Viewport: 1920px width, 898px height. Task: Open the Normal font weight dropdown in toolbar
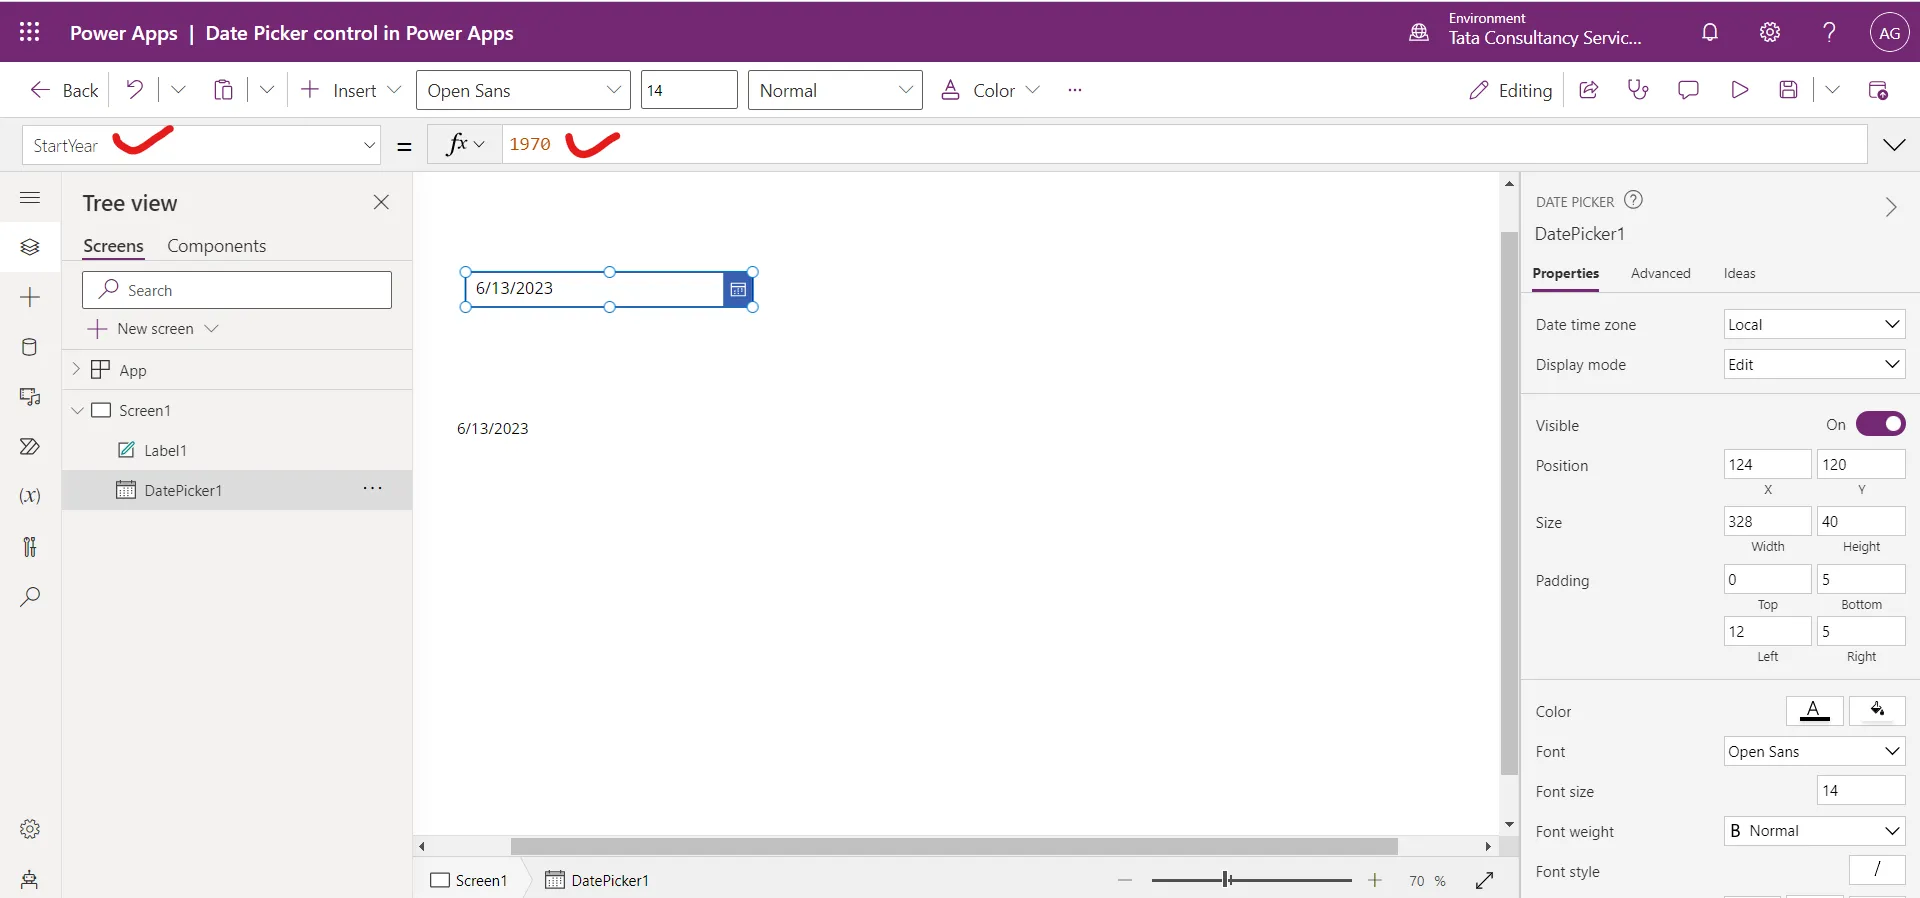(835, 90)
